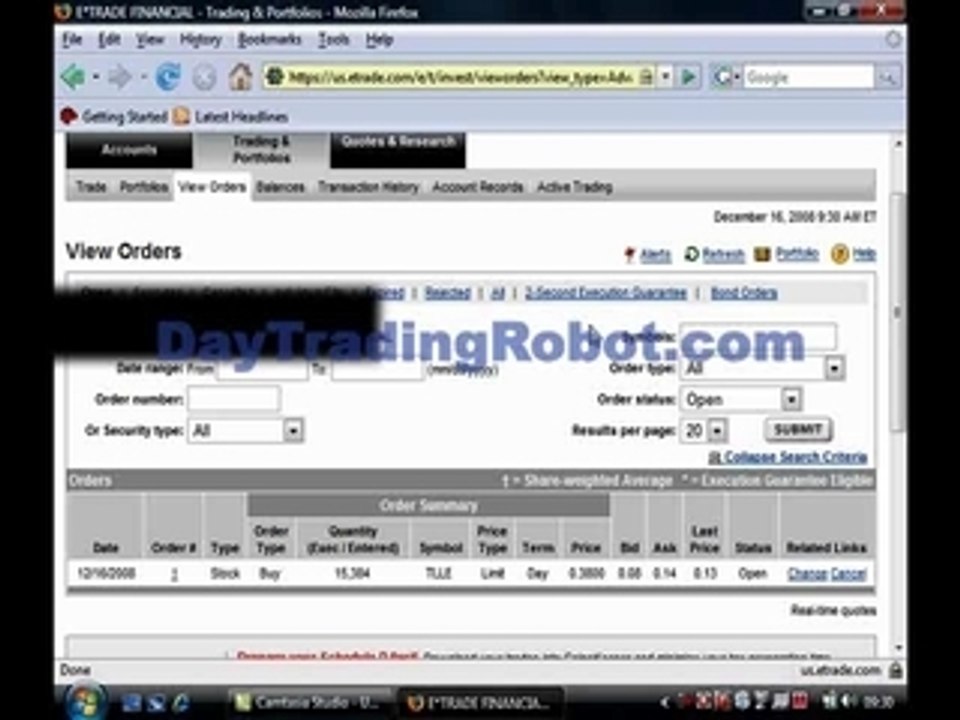This screenshot has height=720, width=960.
Task: Click the Cancel link for TLLE order
Action: click(848, 574)
